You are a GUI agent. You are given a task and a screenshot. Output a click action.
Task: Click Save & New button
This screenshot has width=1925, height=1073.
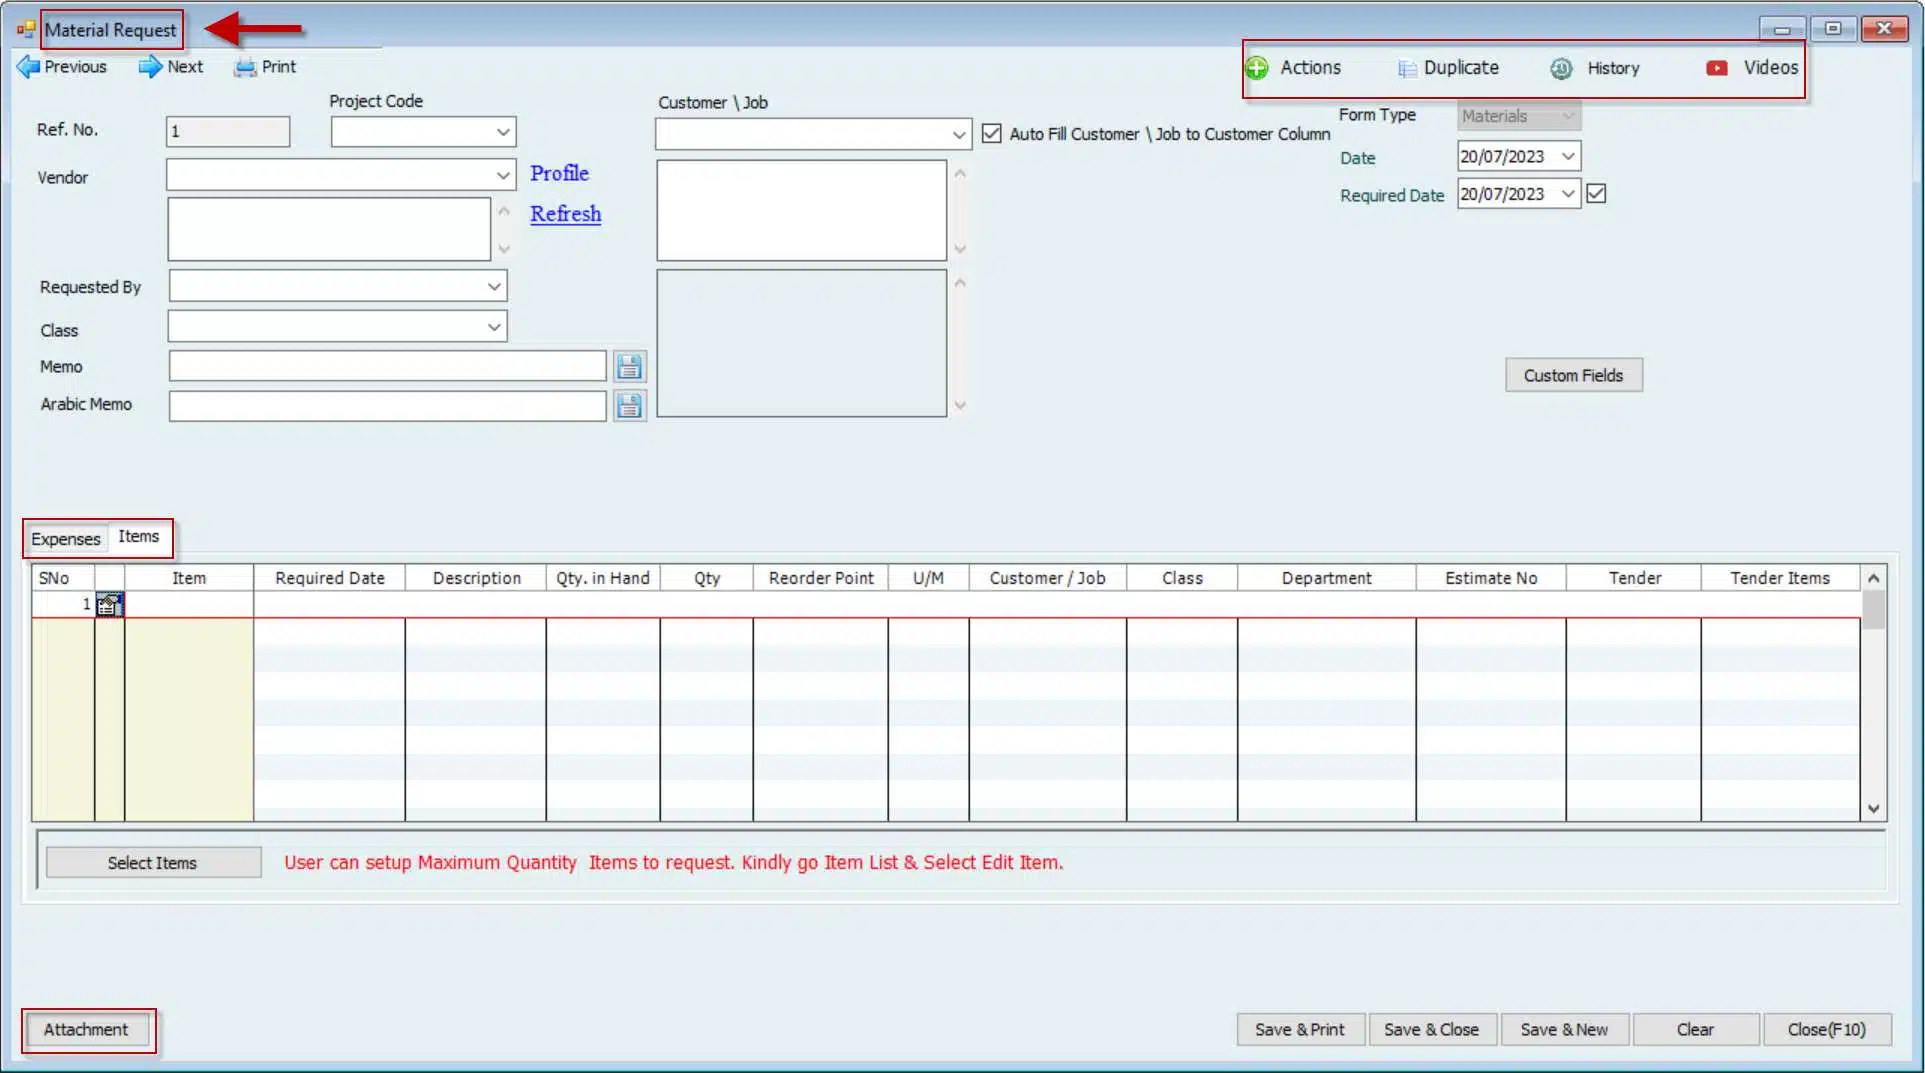coord(1564,1029)
